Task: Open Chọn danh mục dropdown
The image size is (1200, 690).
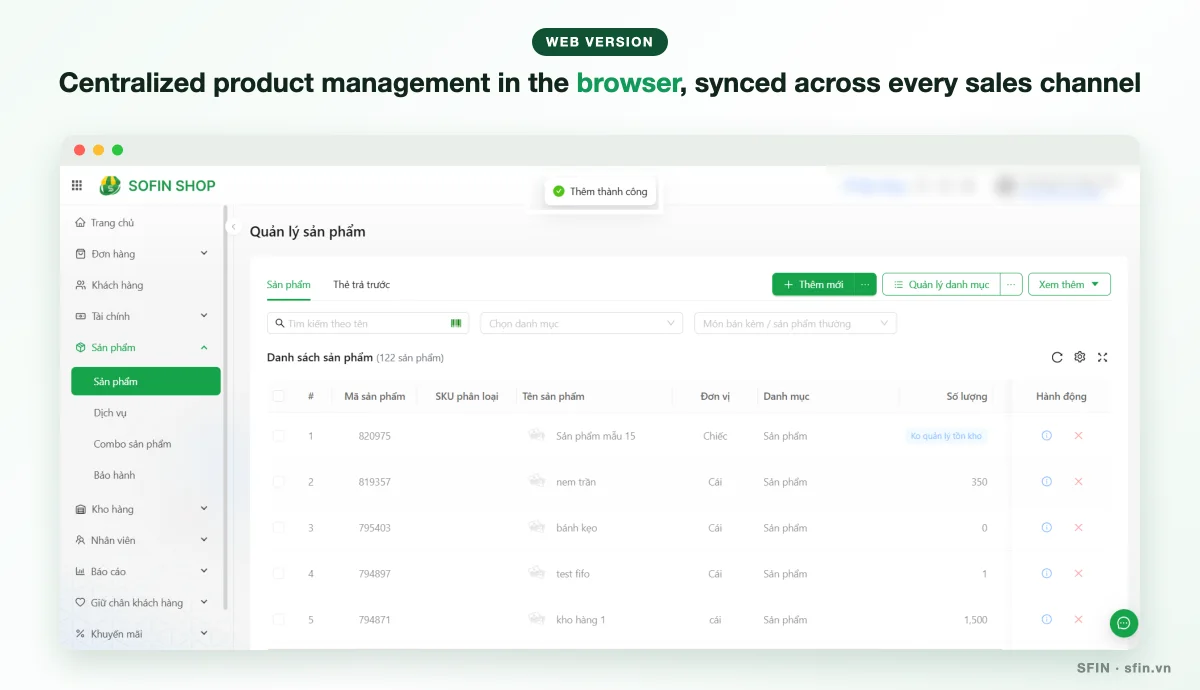Action: (x=581, y=323)
